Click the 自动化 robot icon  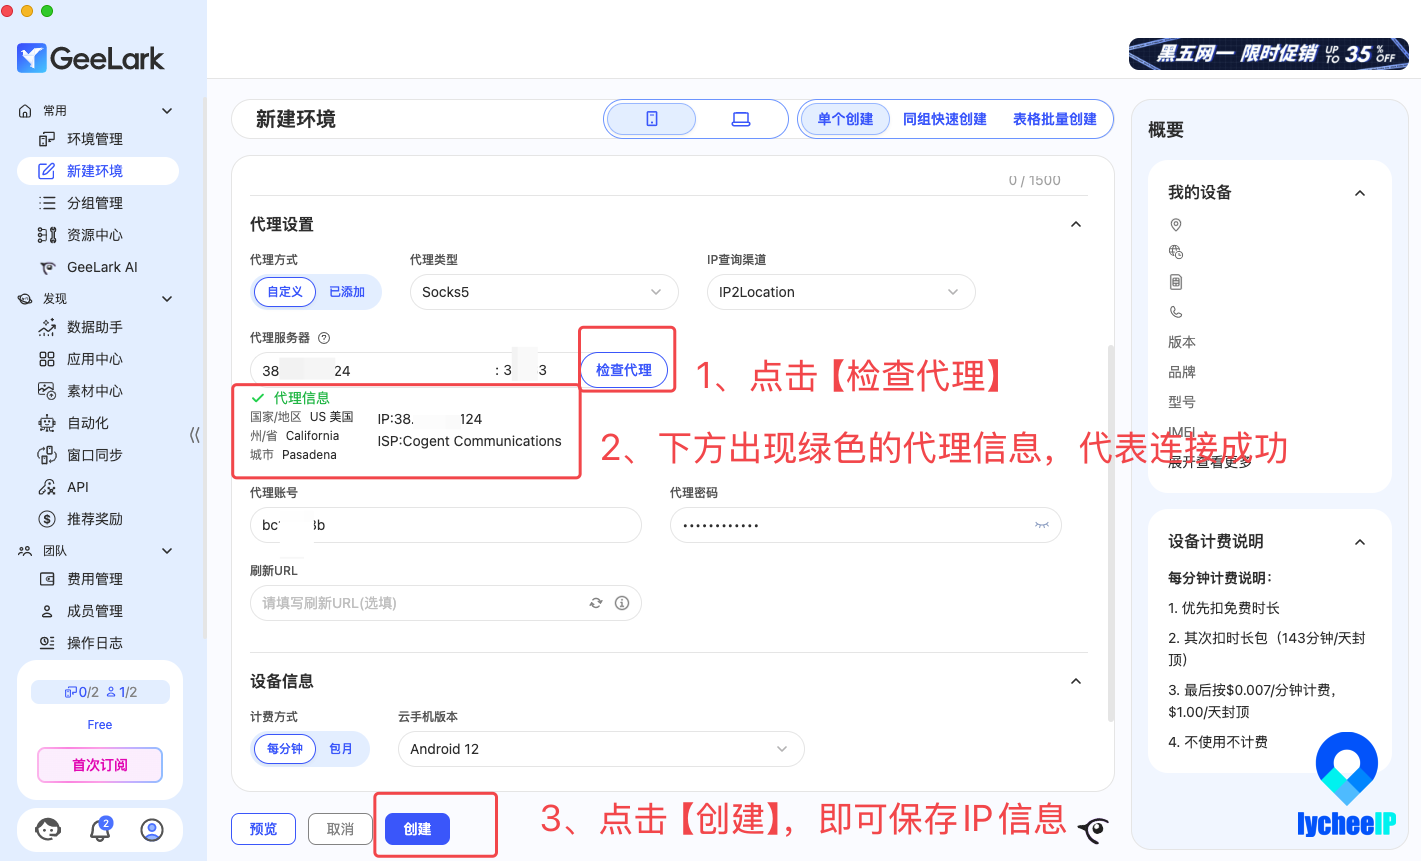pyautogui.click(x=47, y=423)
